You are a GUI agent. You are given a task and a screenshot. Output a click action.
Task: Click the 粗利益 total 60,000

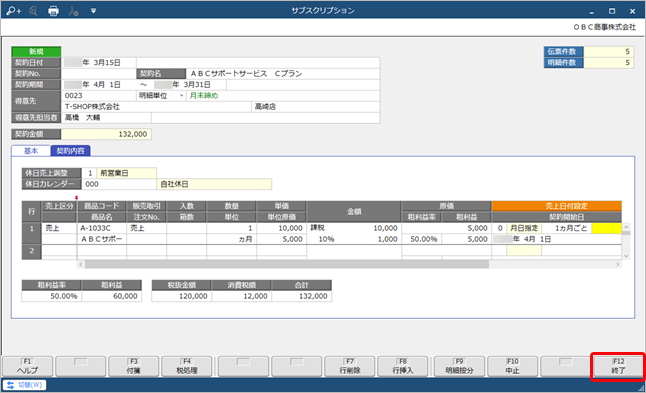tap(112, 296)
